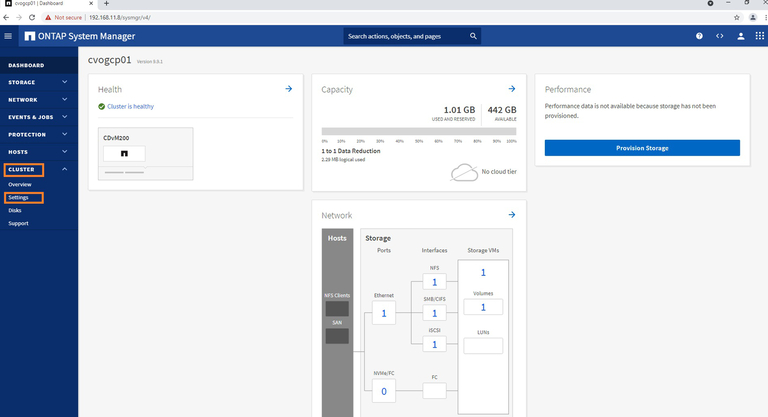Open the Cluster is healthy link

click(x=130, y=106)
